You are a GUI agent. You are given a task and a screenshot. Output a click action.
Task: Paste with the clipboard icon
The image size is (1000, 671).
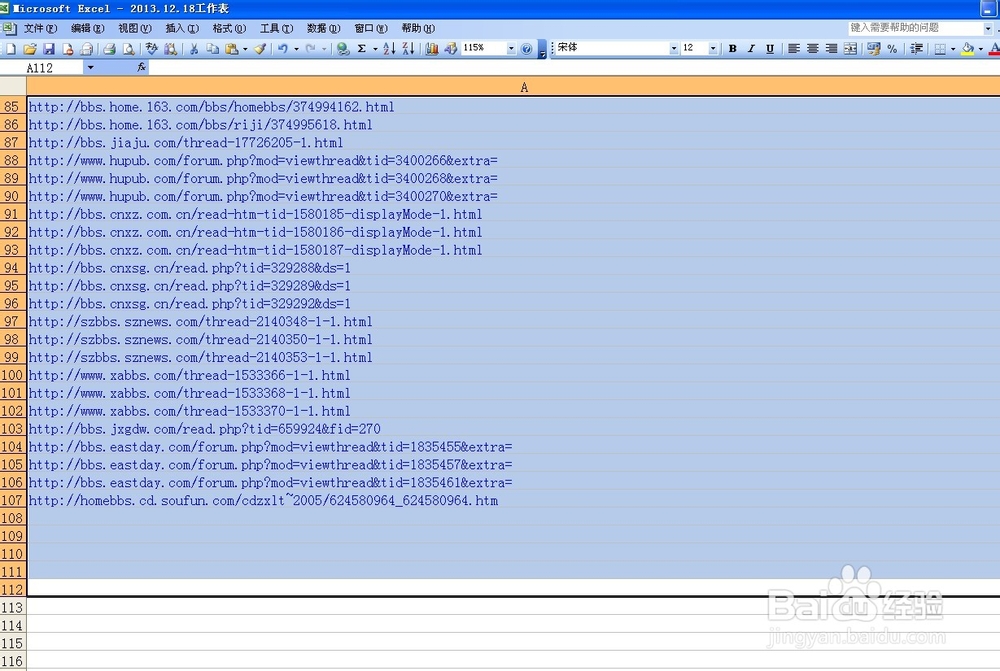click(232, 48)
